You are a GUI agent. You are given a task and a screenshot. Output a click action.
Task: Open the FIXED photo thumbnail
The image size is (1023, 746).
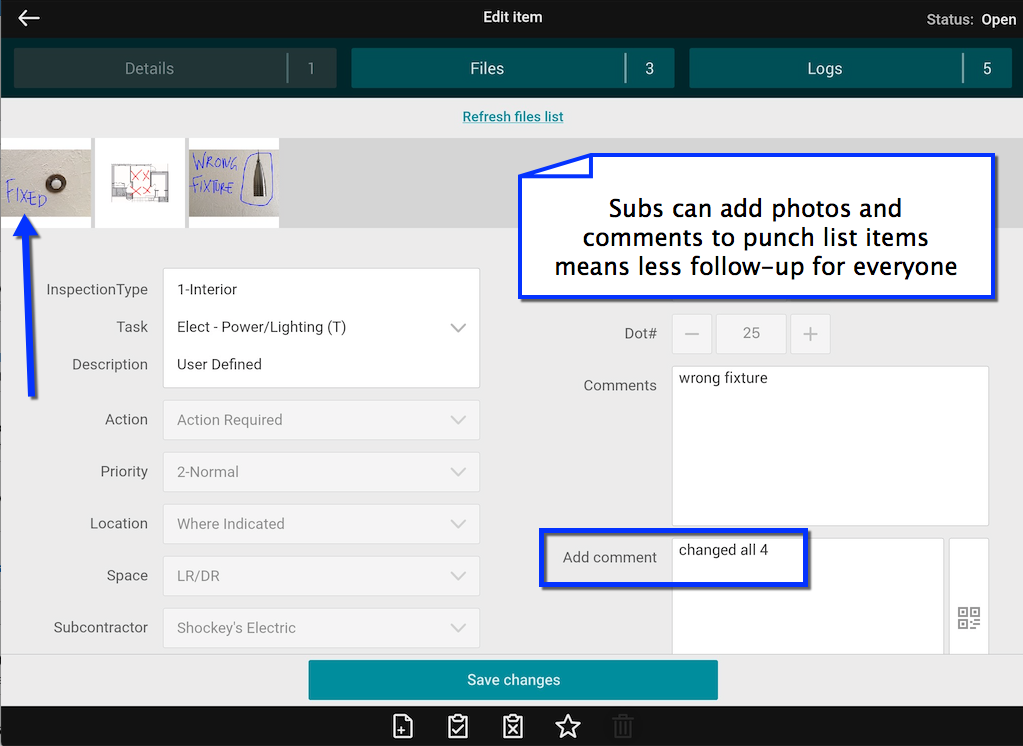(45, 183)
